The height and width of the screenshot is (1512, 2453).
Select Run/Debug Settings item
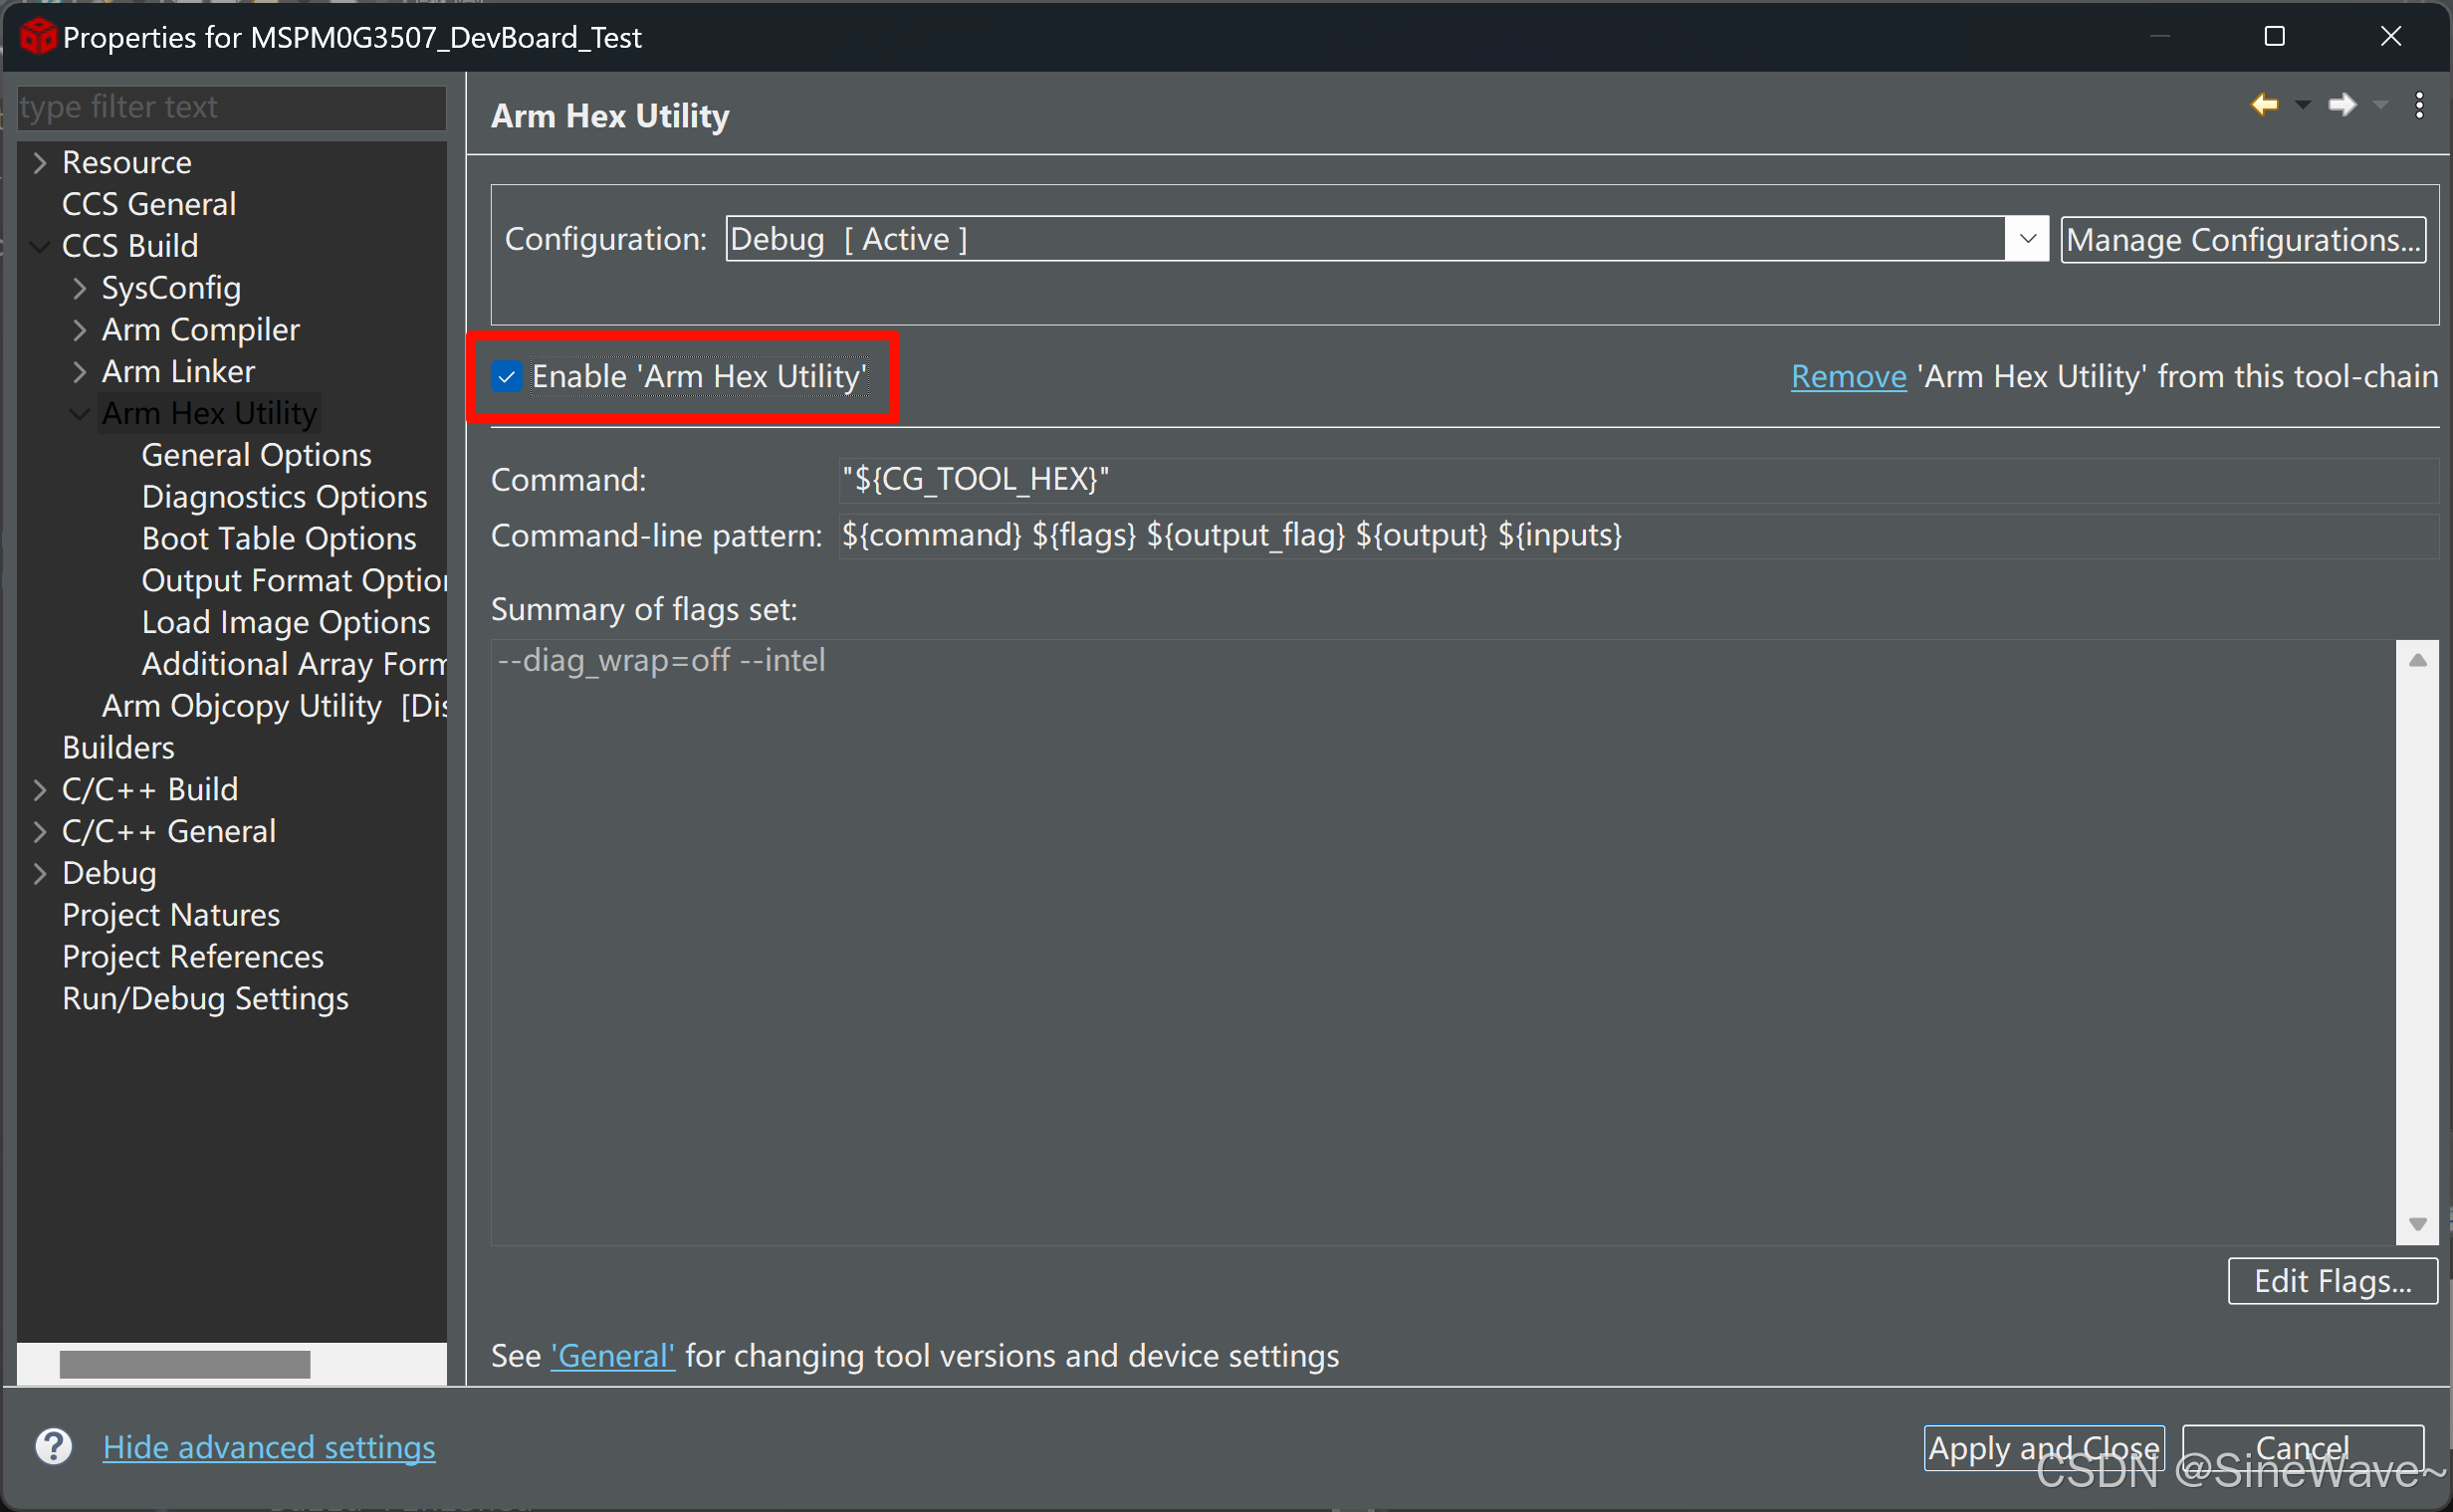point(205,999)
